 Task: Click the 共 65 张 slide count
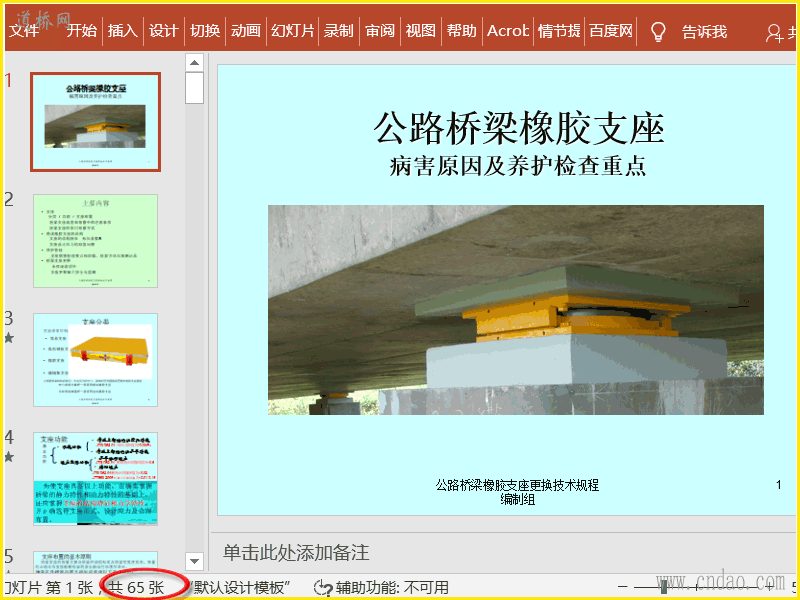coord(137,587)
